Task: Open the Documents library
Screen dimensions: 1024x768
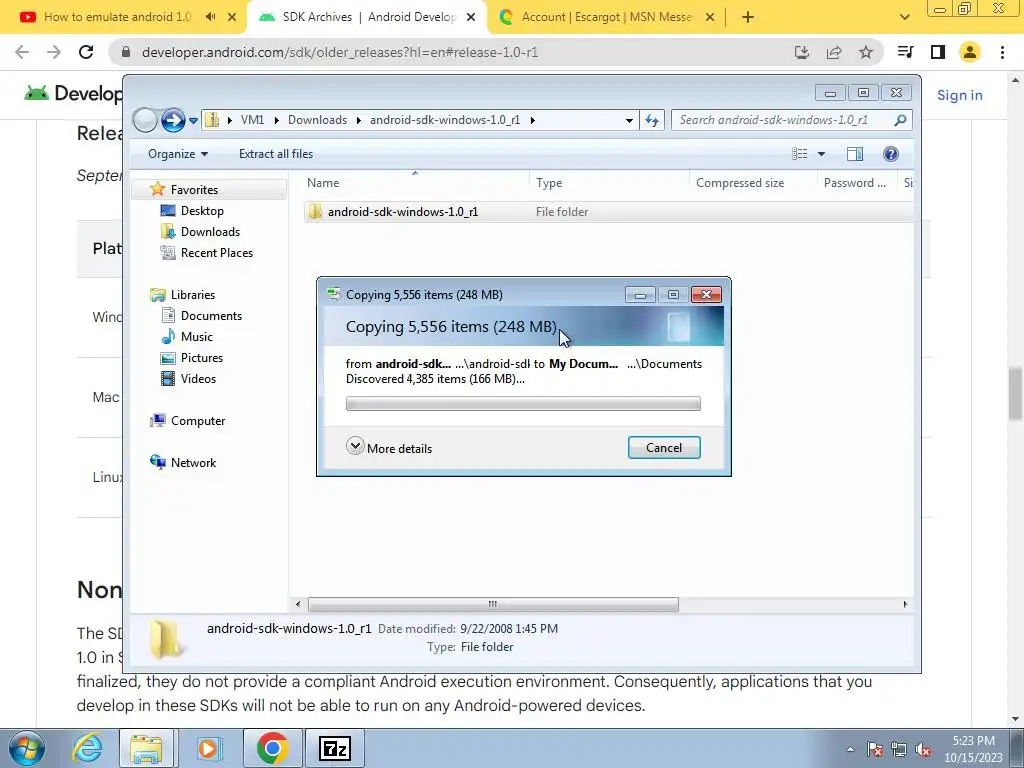Action: (211, 315)
